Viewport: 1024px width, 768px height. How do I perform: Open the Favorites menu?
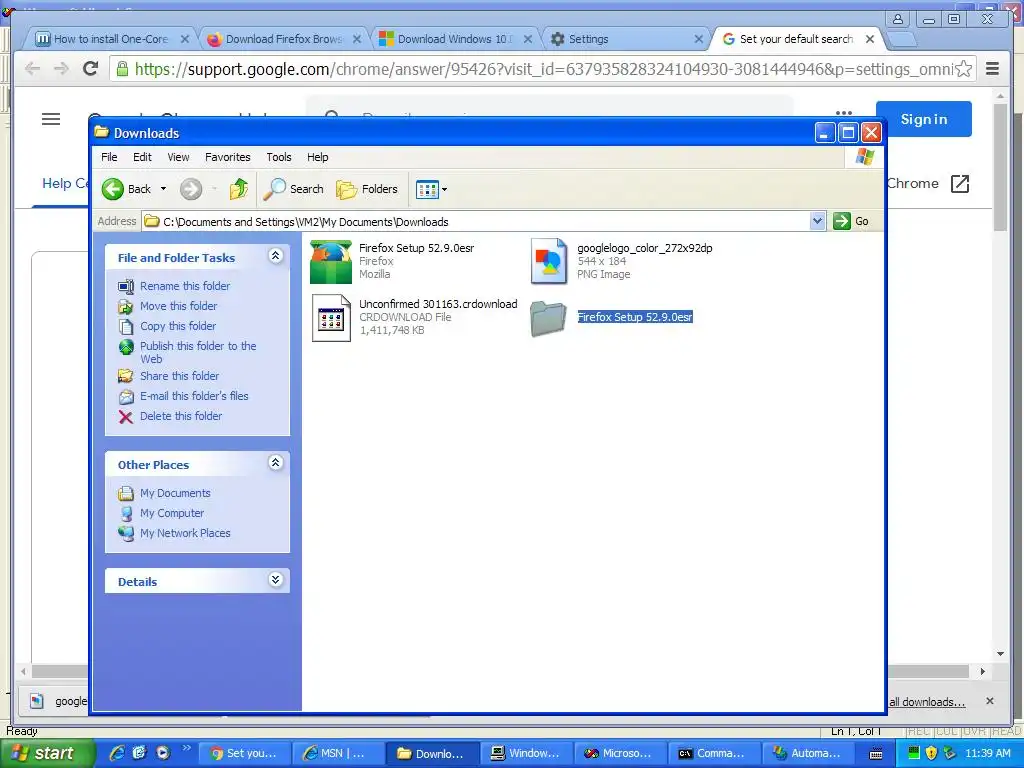point(227,157)
